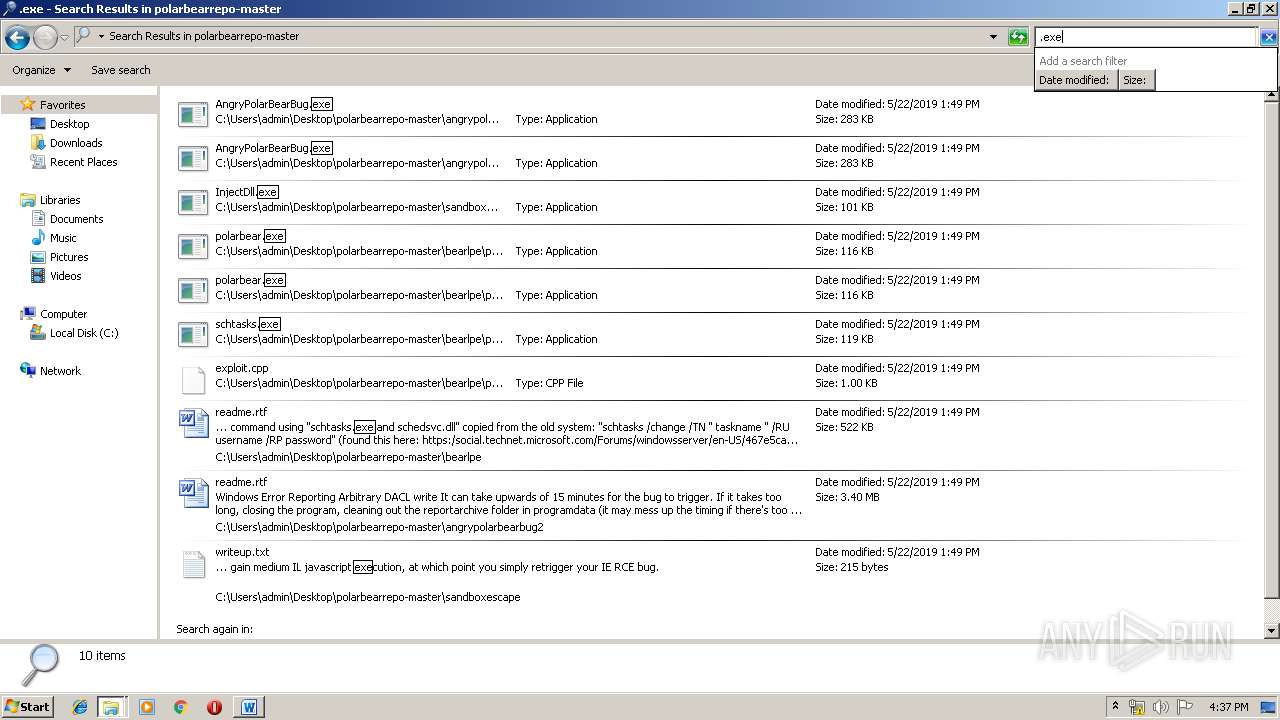Open the Documents library
The width and height of the screenshot is (1280, 720).
[x=76, y=219]
